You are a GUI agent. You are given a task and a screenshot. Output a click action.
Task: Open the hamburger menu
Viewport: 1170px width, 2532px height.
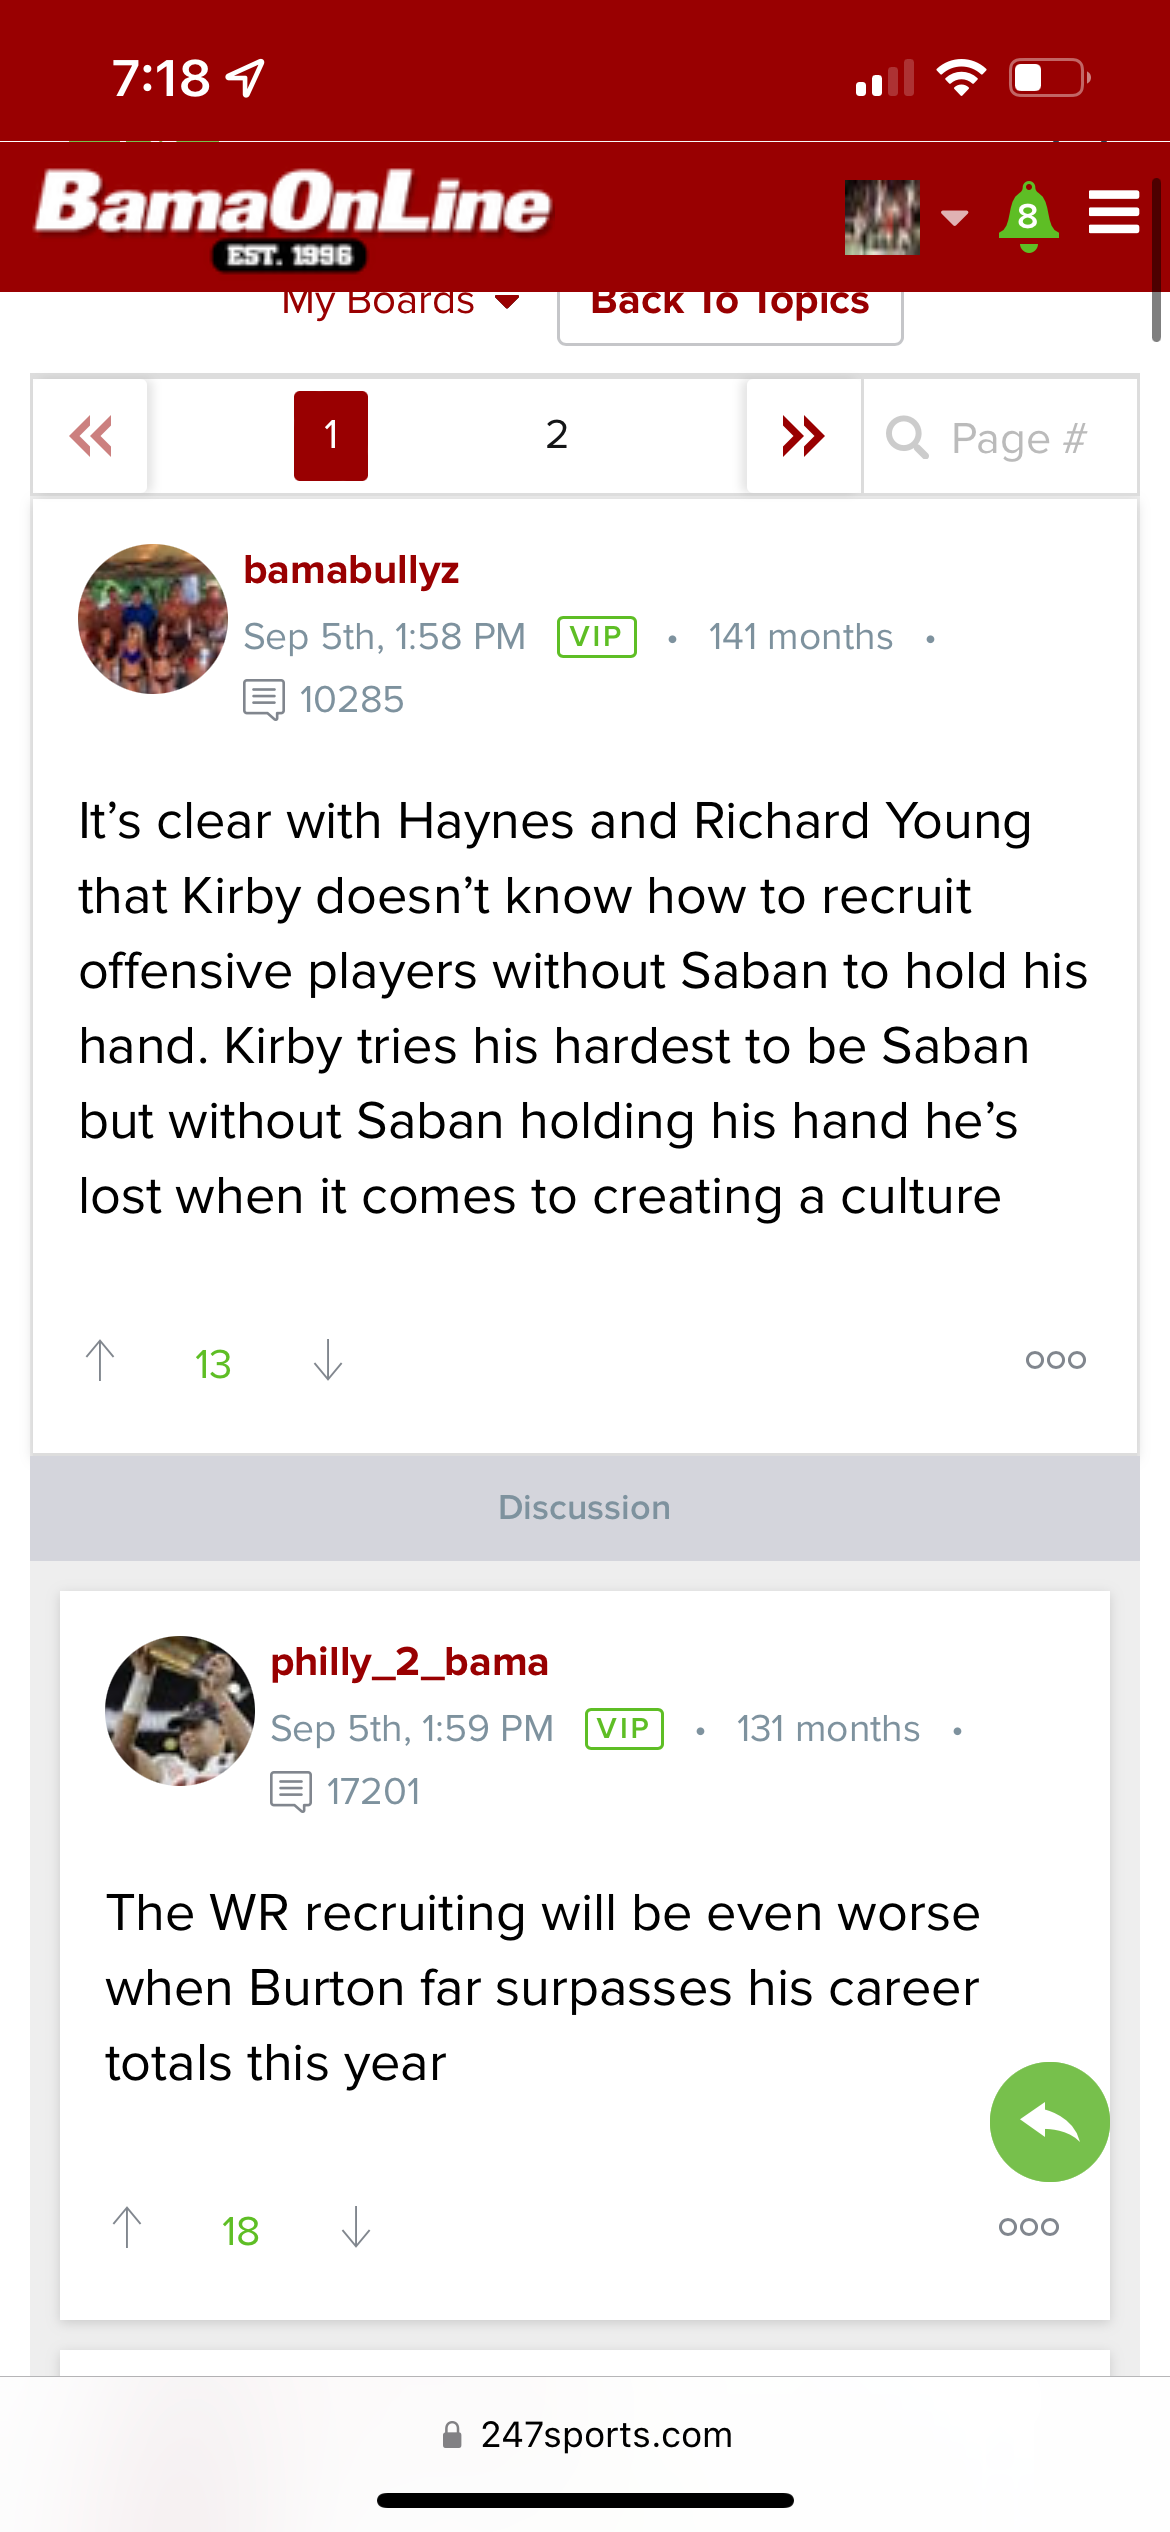(x=1113, y=212)
